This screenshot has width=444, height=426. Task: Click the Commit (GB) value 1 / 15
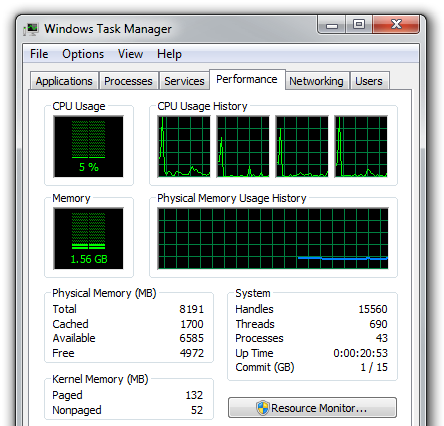click(374, 367)
